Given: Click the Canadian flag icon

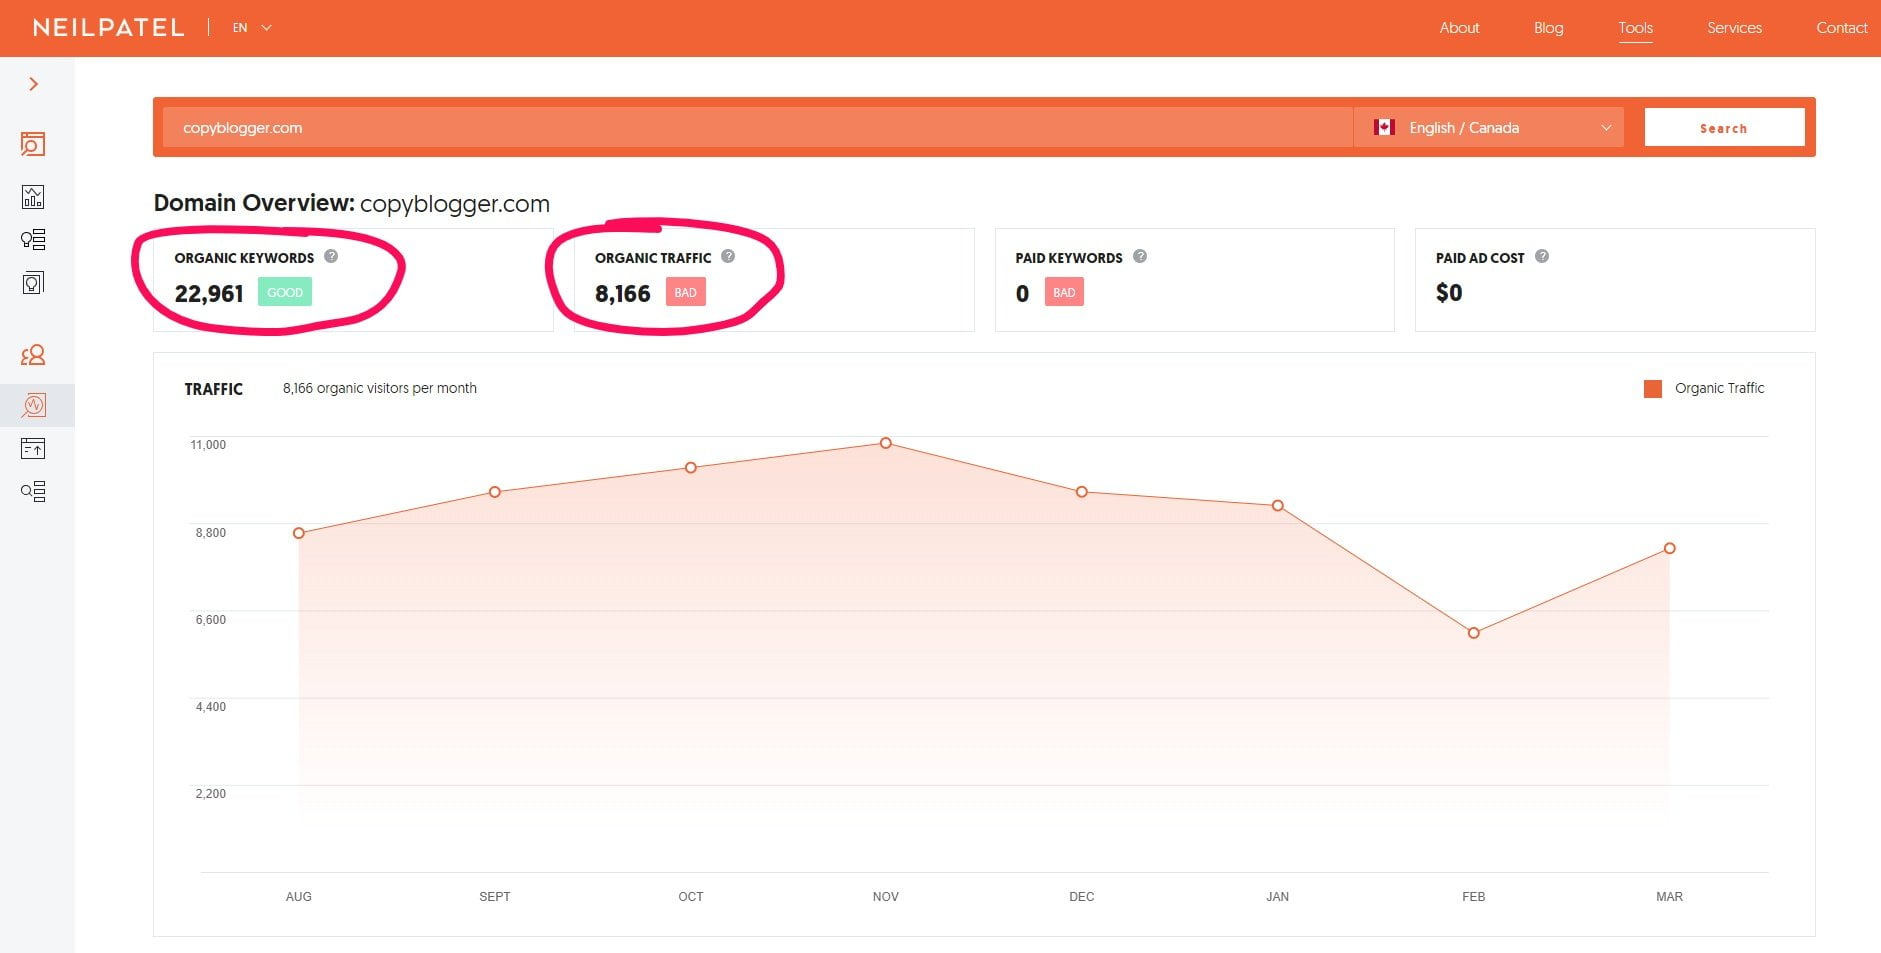Looking at the screenshot, I should click(1384, 127).
